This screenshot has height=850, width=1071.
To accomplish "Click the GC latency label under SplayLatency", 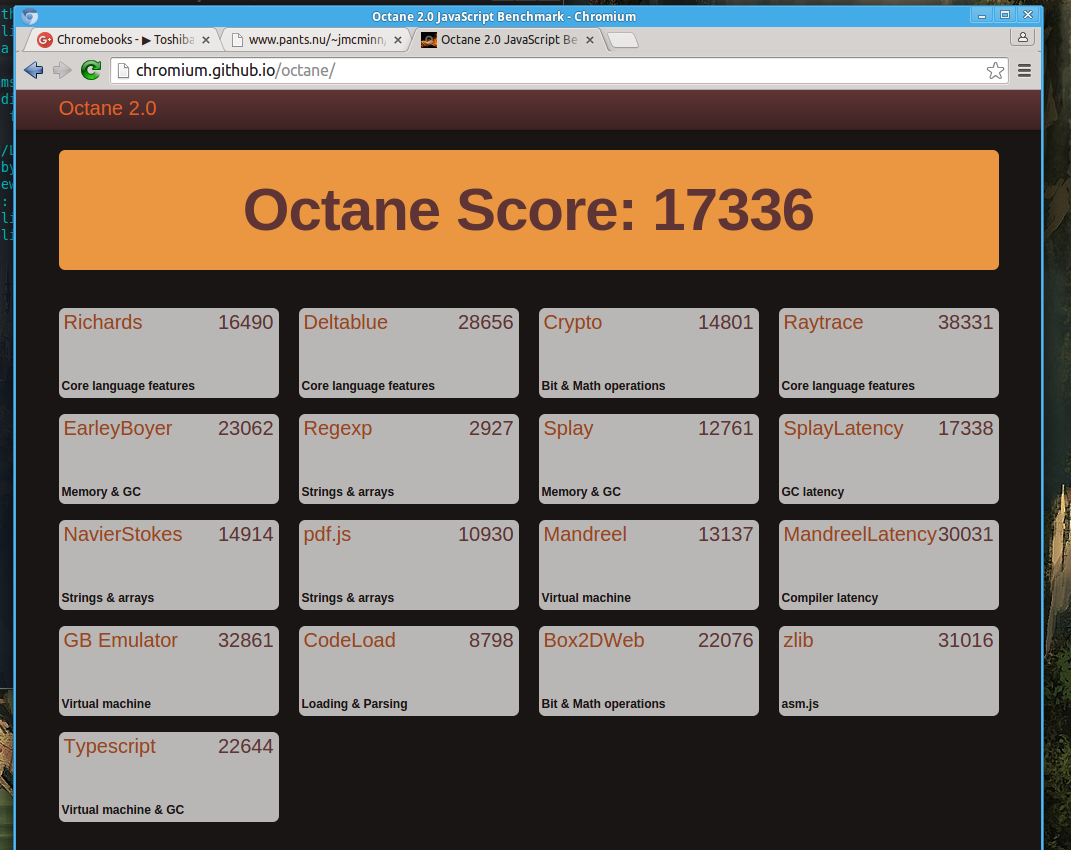I will [x=812, y=492].
